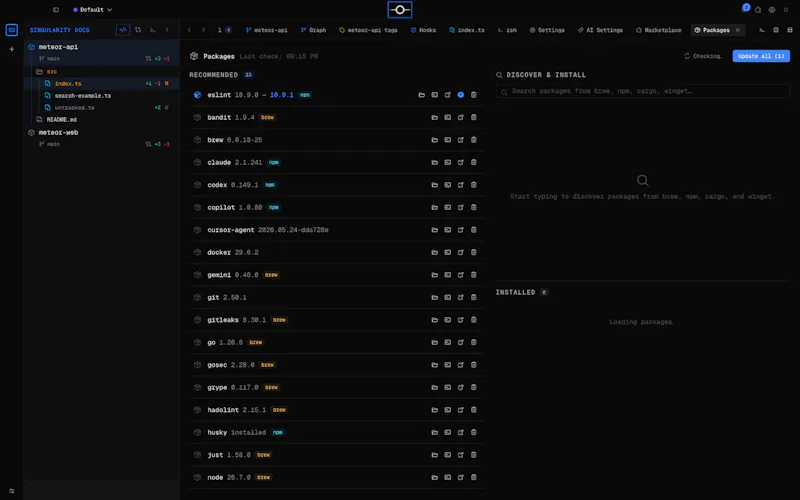This screenshot has height=500, width=800.
Task: Open external link icon for cursor-agent
Action: 461,230
